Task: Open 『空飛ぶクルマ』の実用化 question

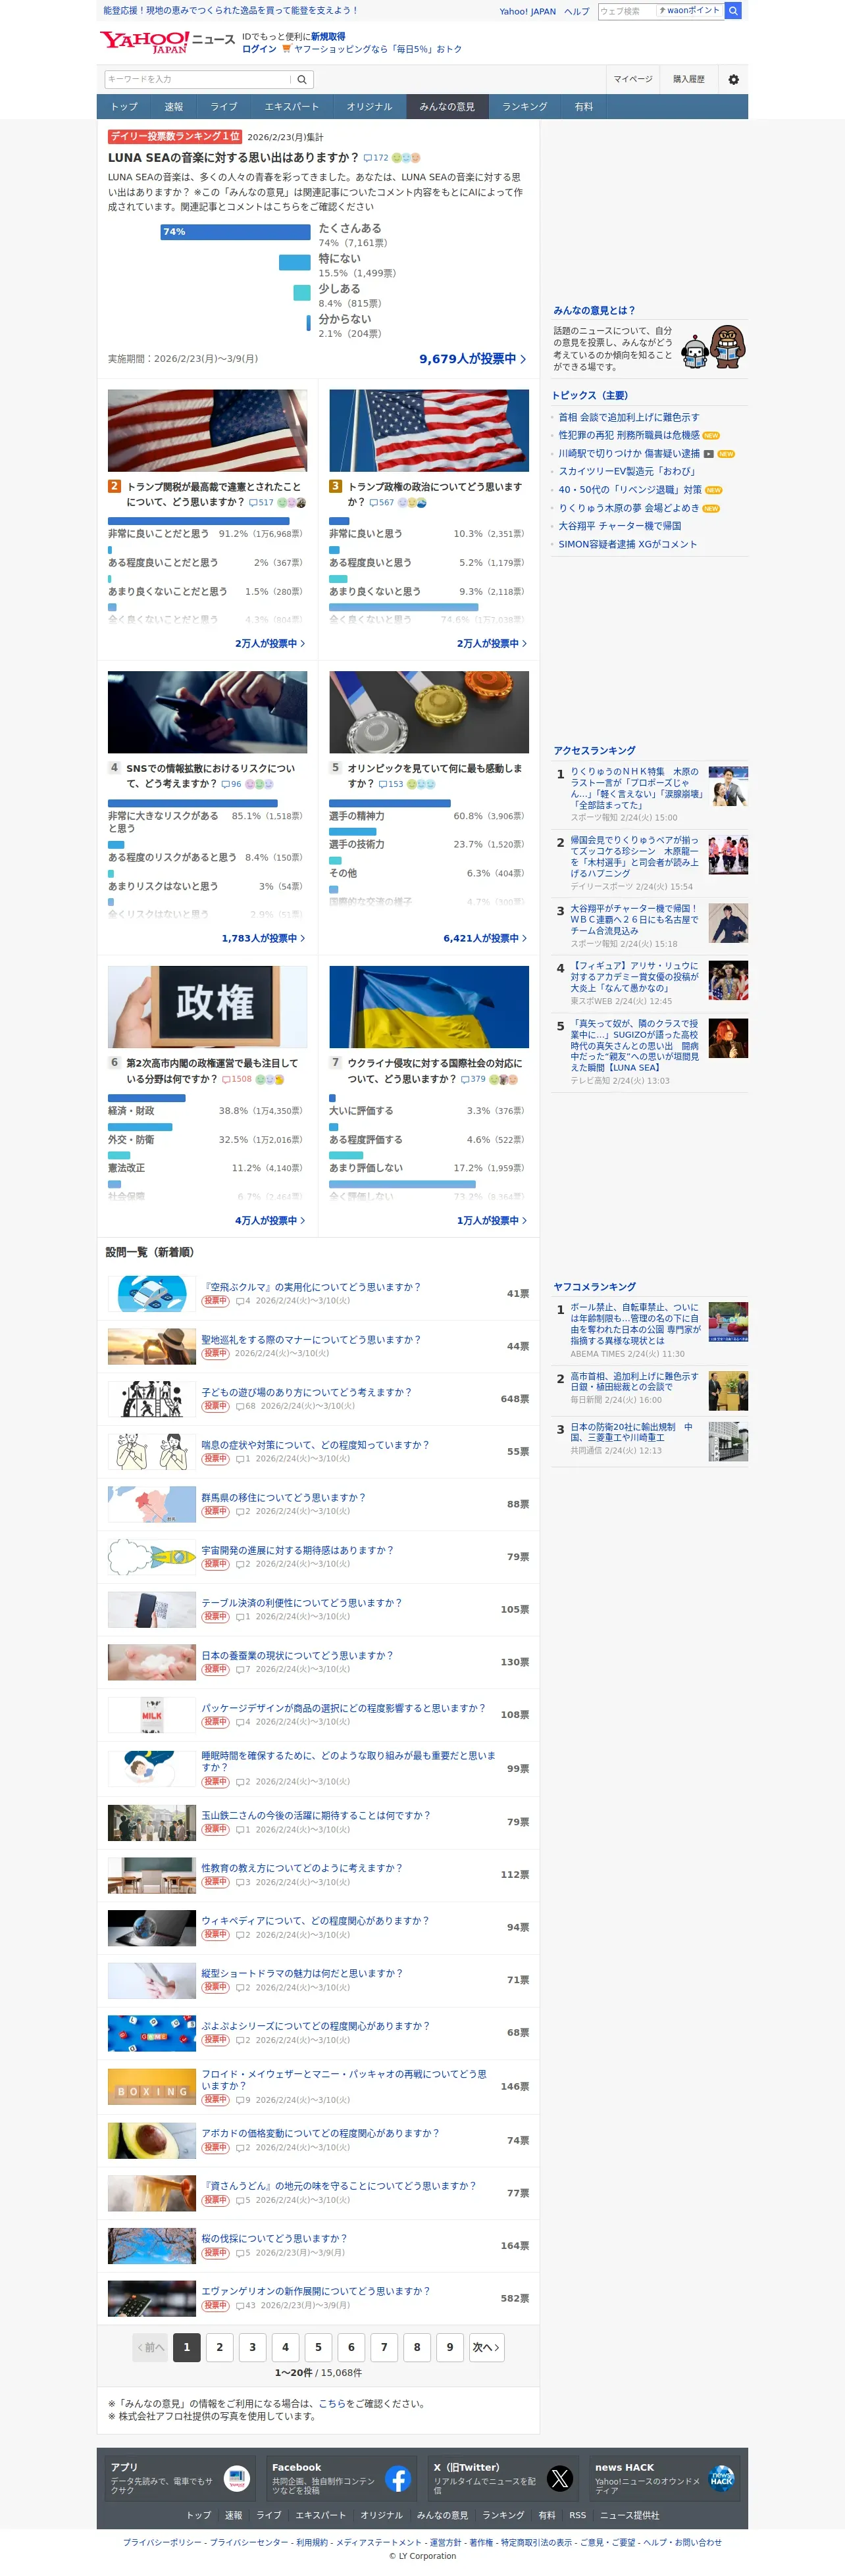Action: (311, 1288)
